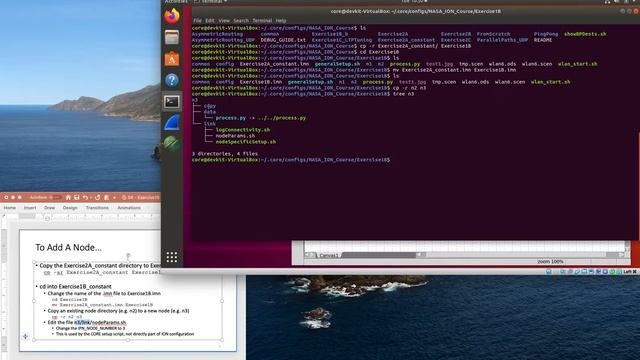
Task: Click logConnectivity.sh in the tree output
Action: coord(242,130)
